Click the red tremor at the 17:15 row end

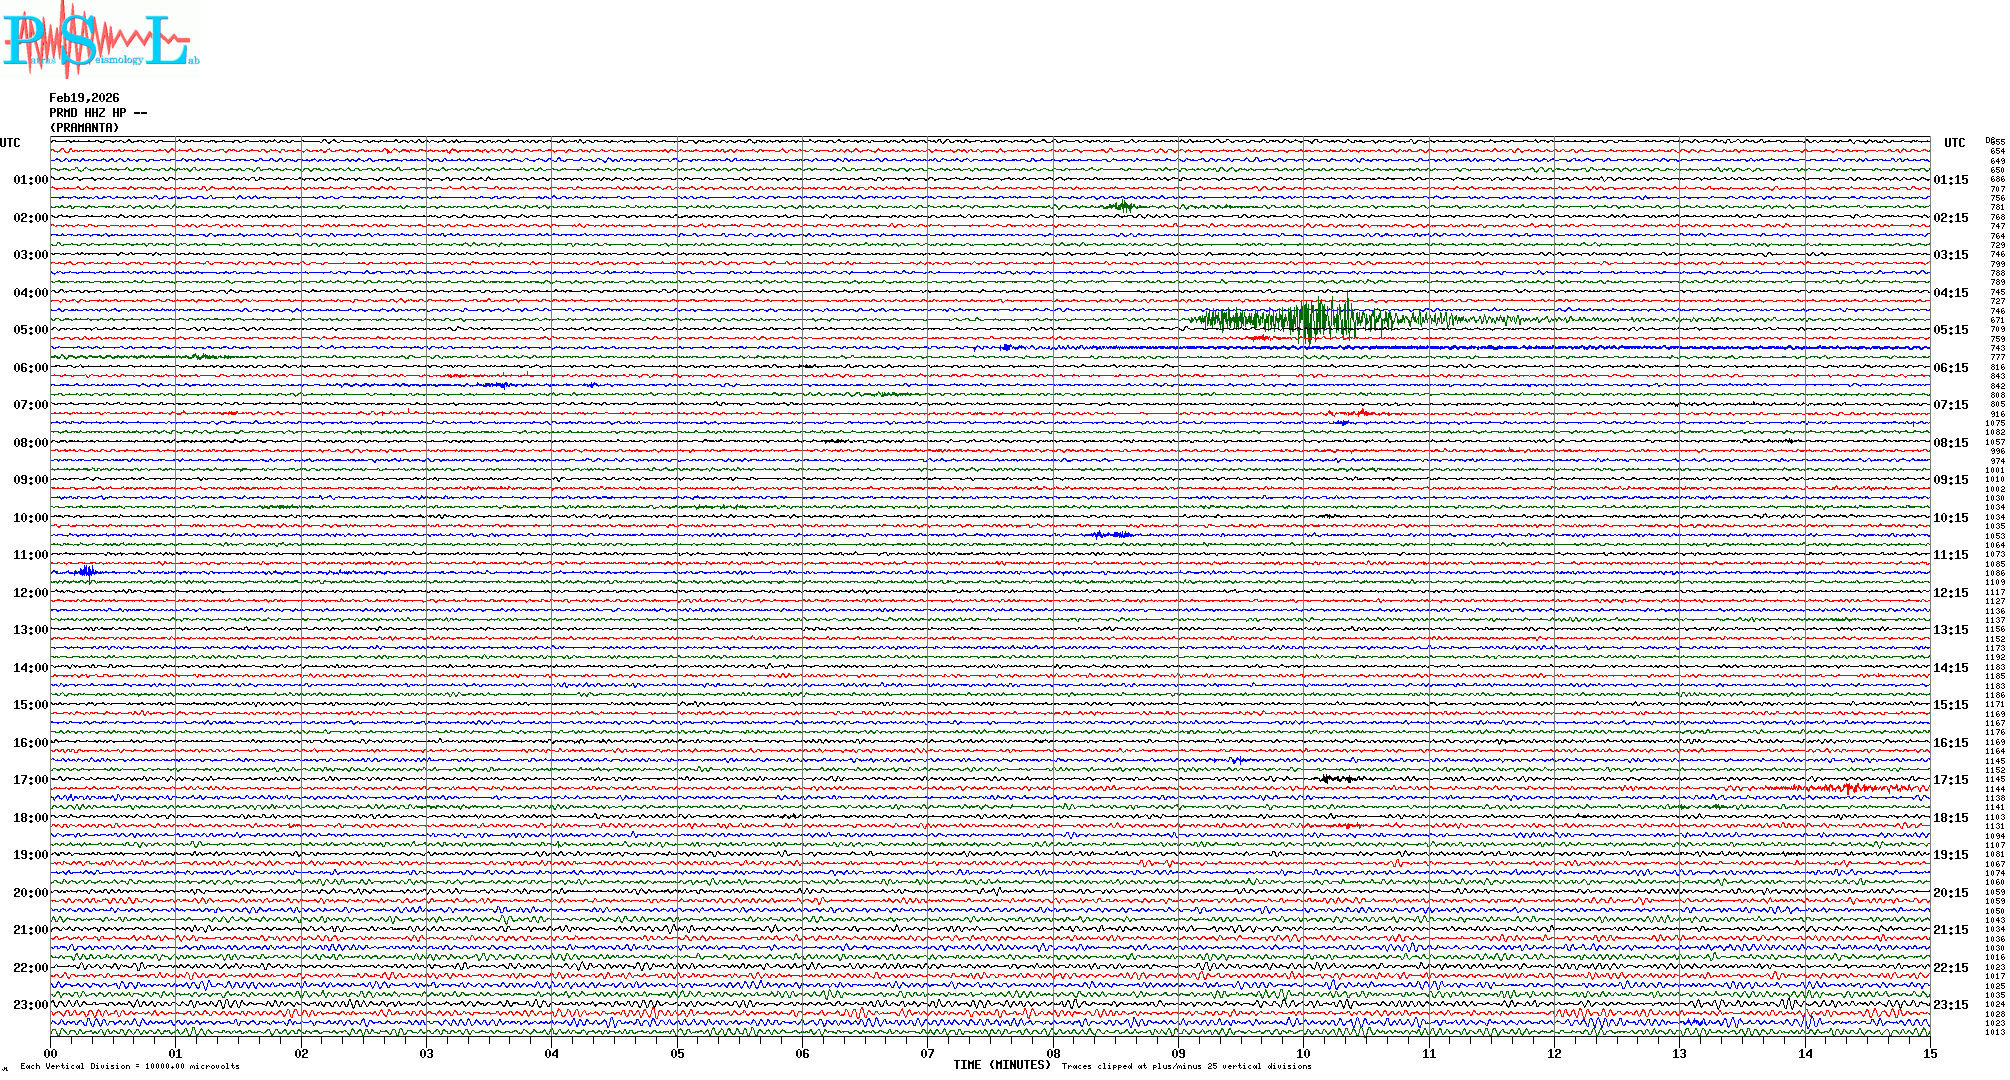(1850, 788)
